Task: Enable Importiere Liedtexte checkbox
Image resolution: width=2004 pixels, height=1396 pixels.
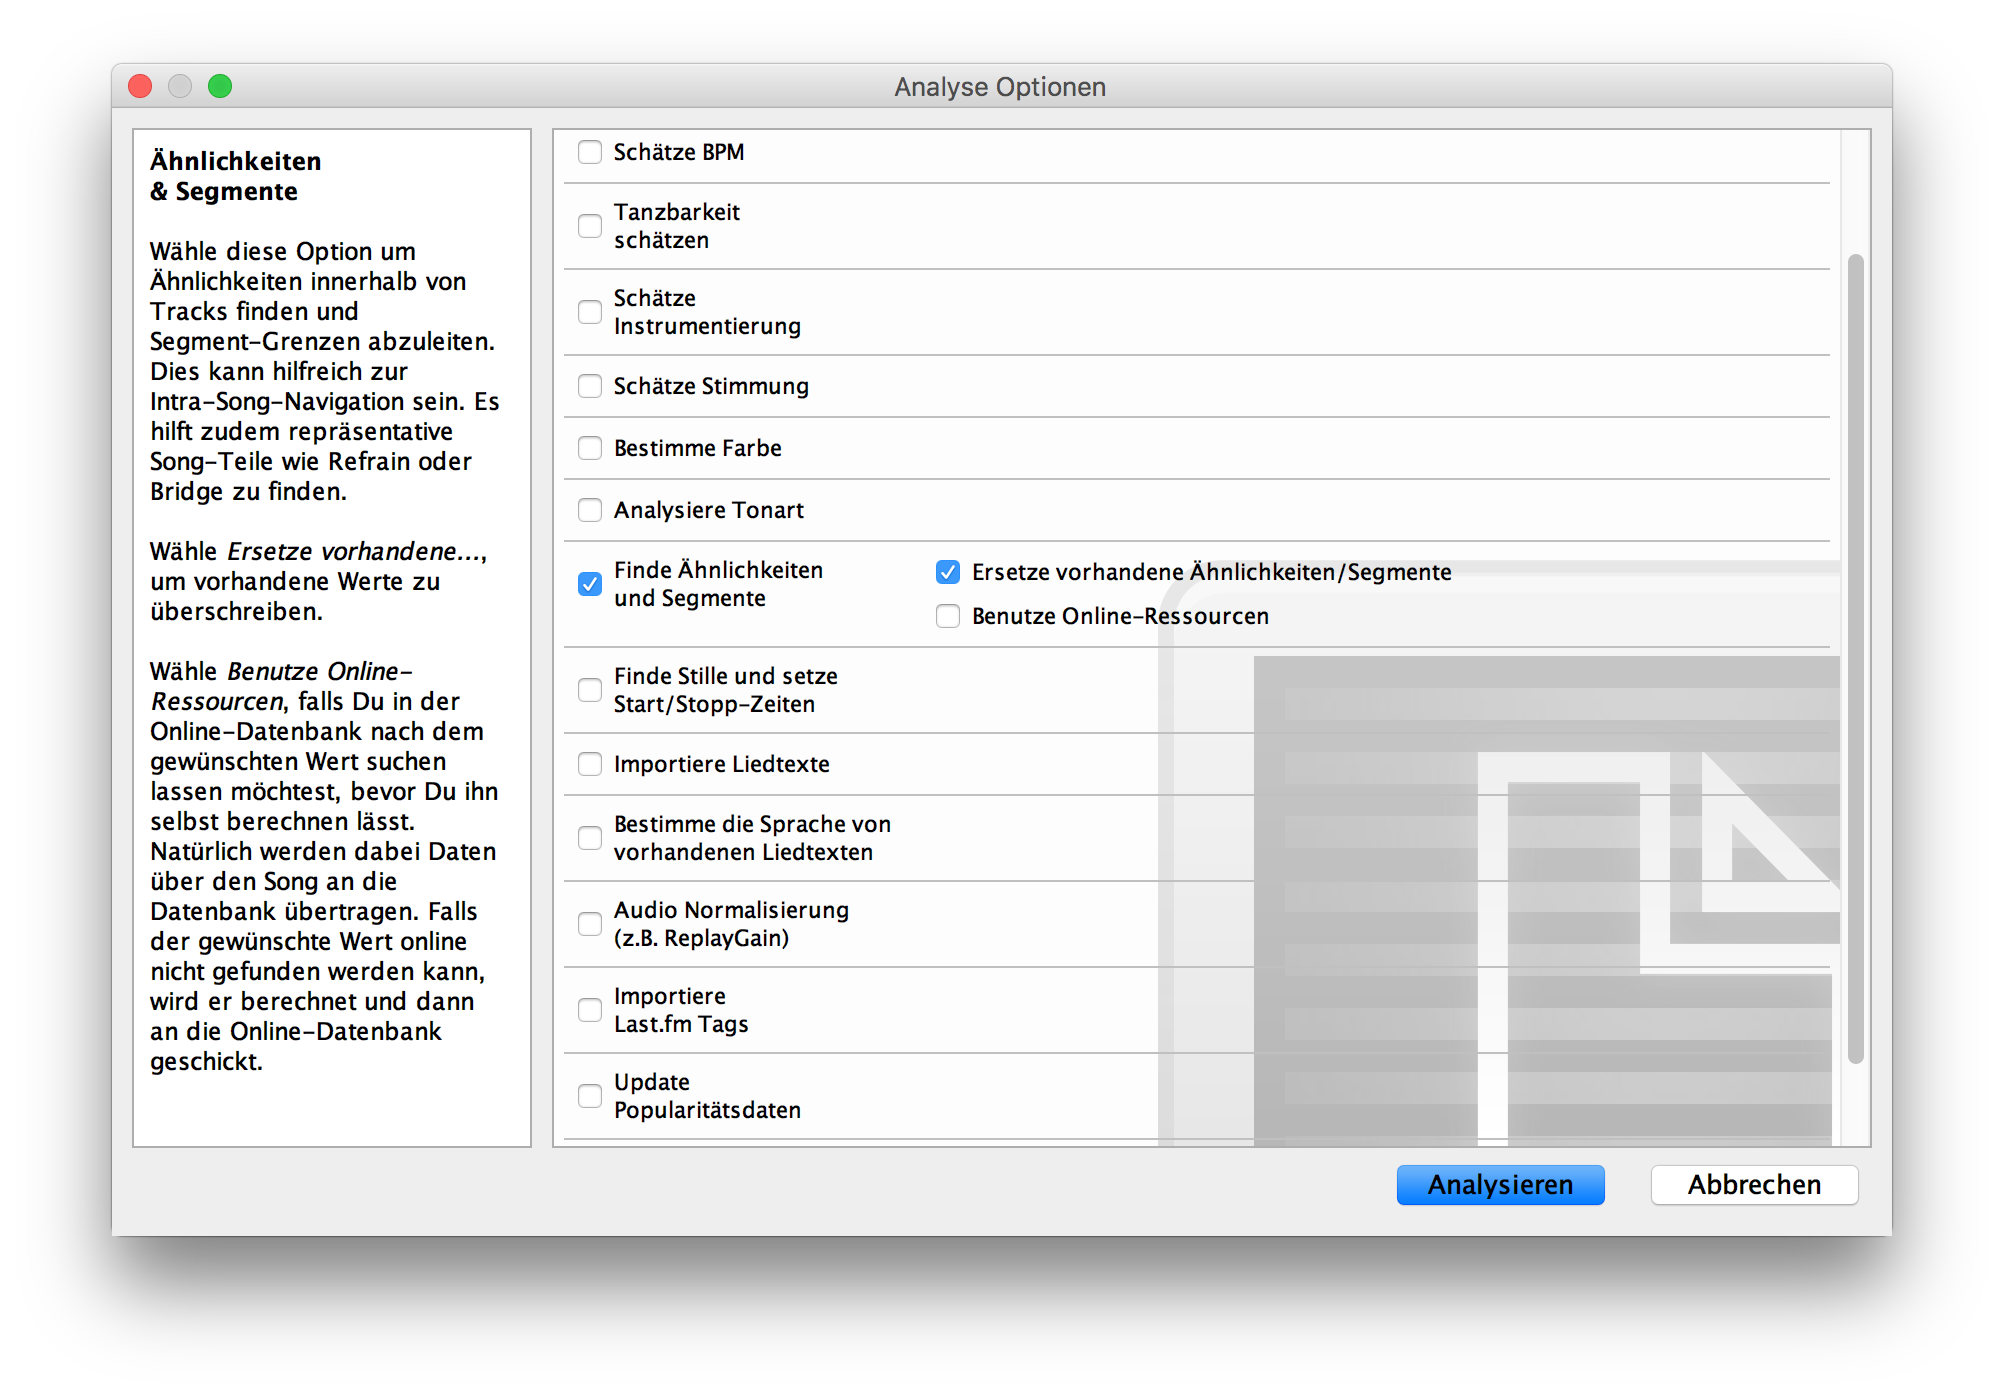Action: [x=590, y=764]
